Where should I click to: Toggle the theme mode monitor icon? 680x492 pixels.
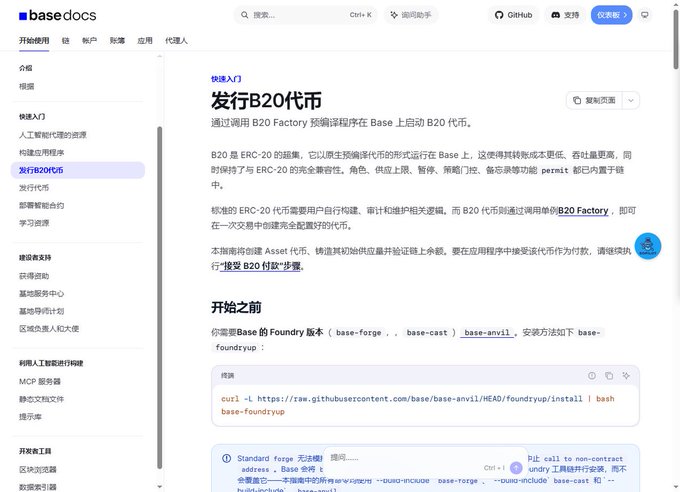645,15
